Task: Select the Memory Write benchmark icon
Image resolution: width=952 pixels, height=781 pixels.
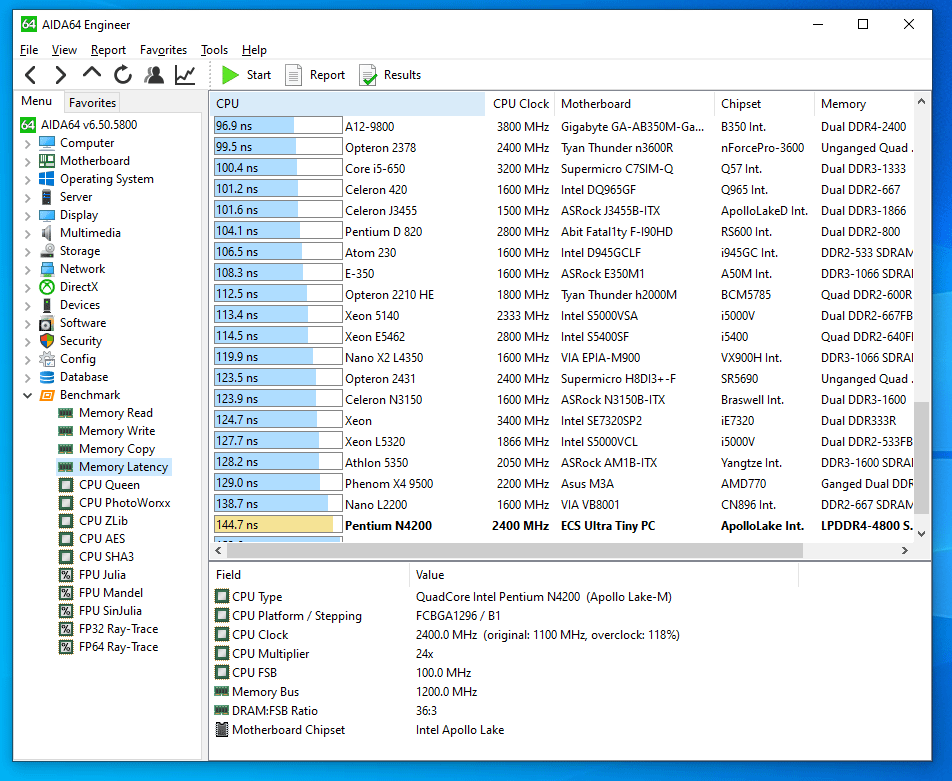Action: (x=66, y=431)
